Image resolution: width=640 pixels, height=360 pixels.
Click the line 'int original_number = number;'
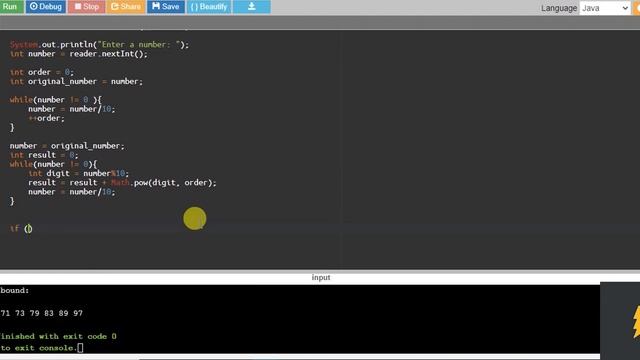tap(76, 82)
